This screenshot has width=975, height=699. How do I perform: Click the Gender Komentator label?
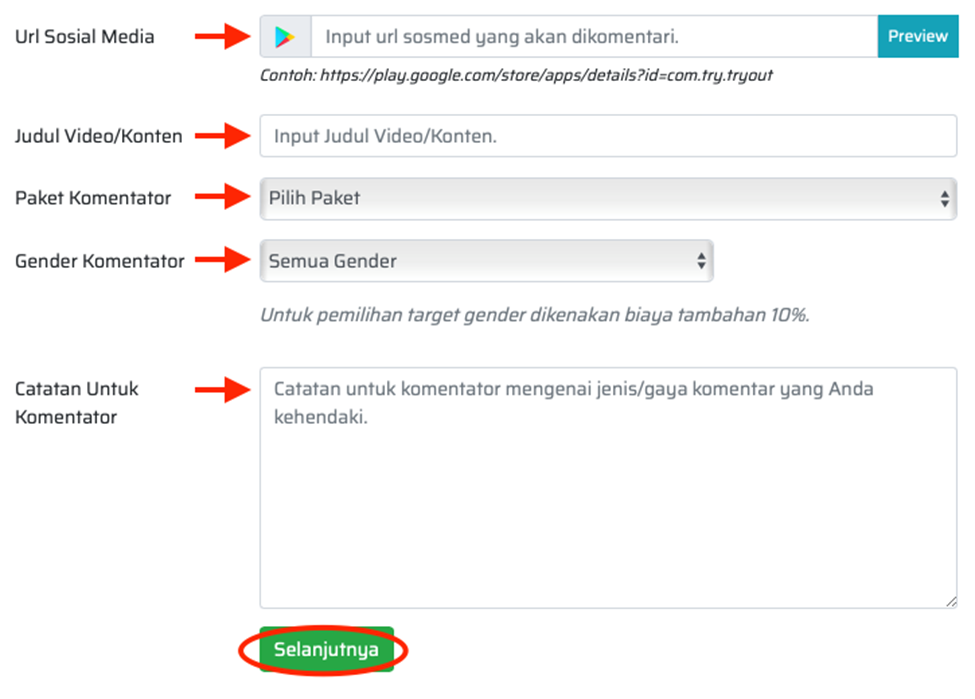[99, 261]
